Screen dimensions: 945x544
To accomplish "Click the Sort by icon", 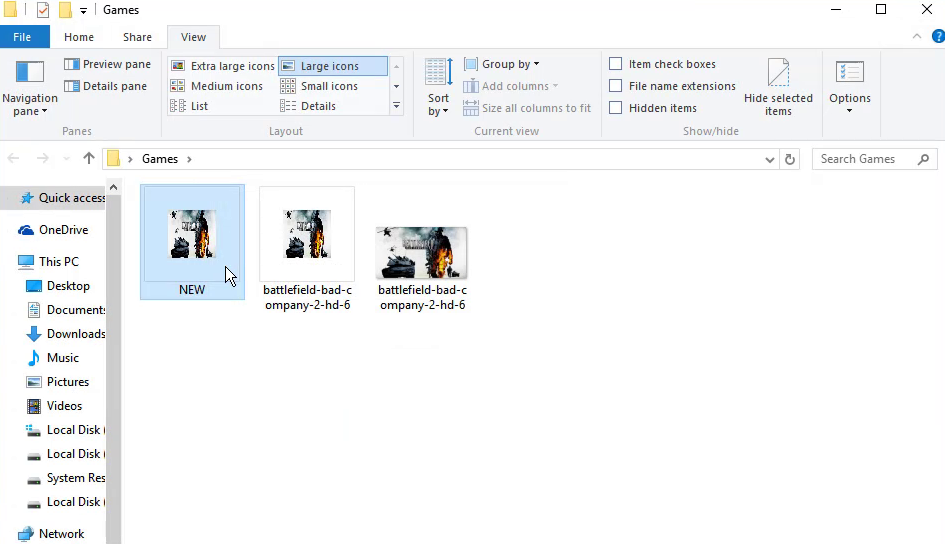I will click(x=438, y=74).
